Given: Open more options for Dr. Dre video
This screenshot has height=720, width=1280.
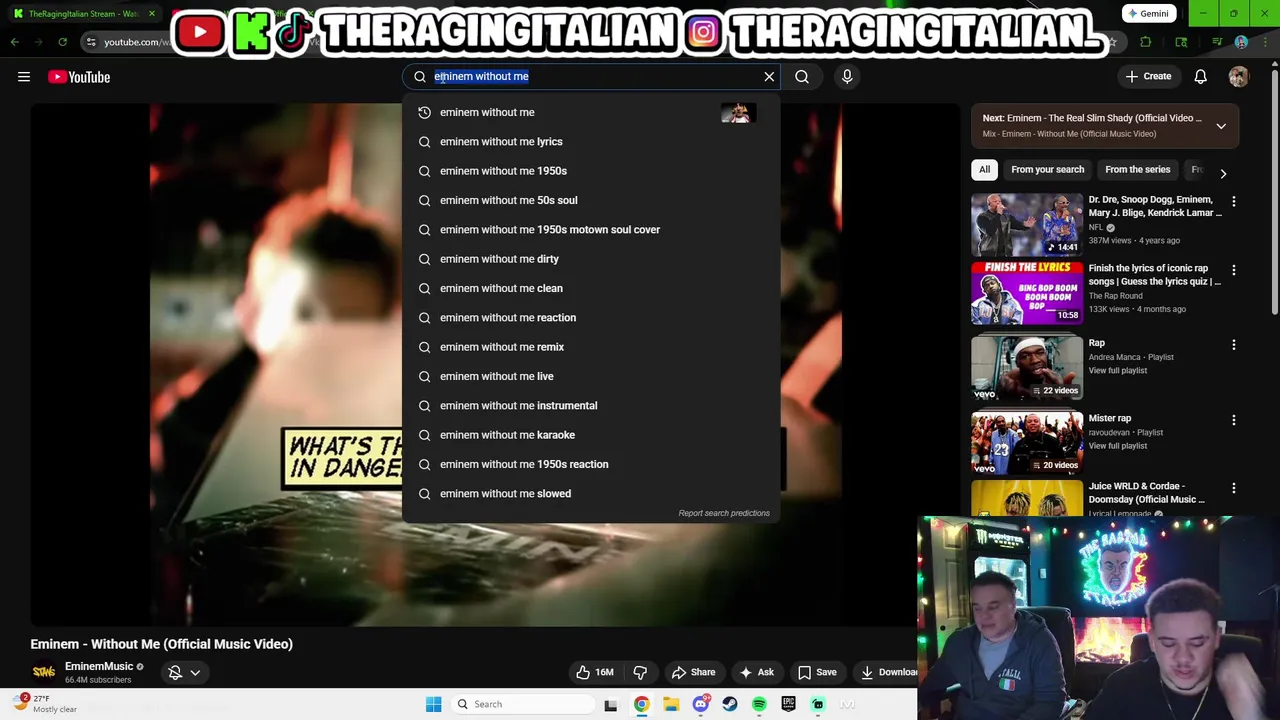Looking at the screenshot, I should pos(1233,202).
